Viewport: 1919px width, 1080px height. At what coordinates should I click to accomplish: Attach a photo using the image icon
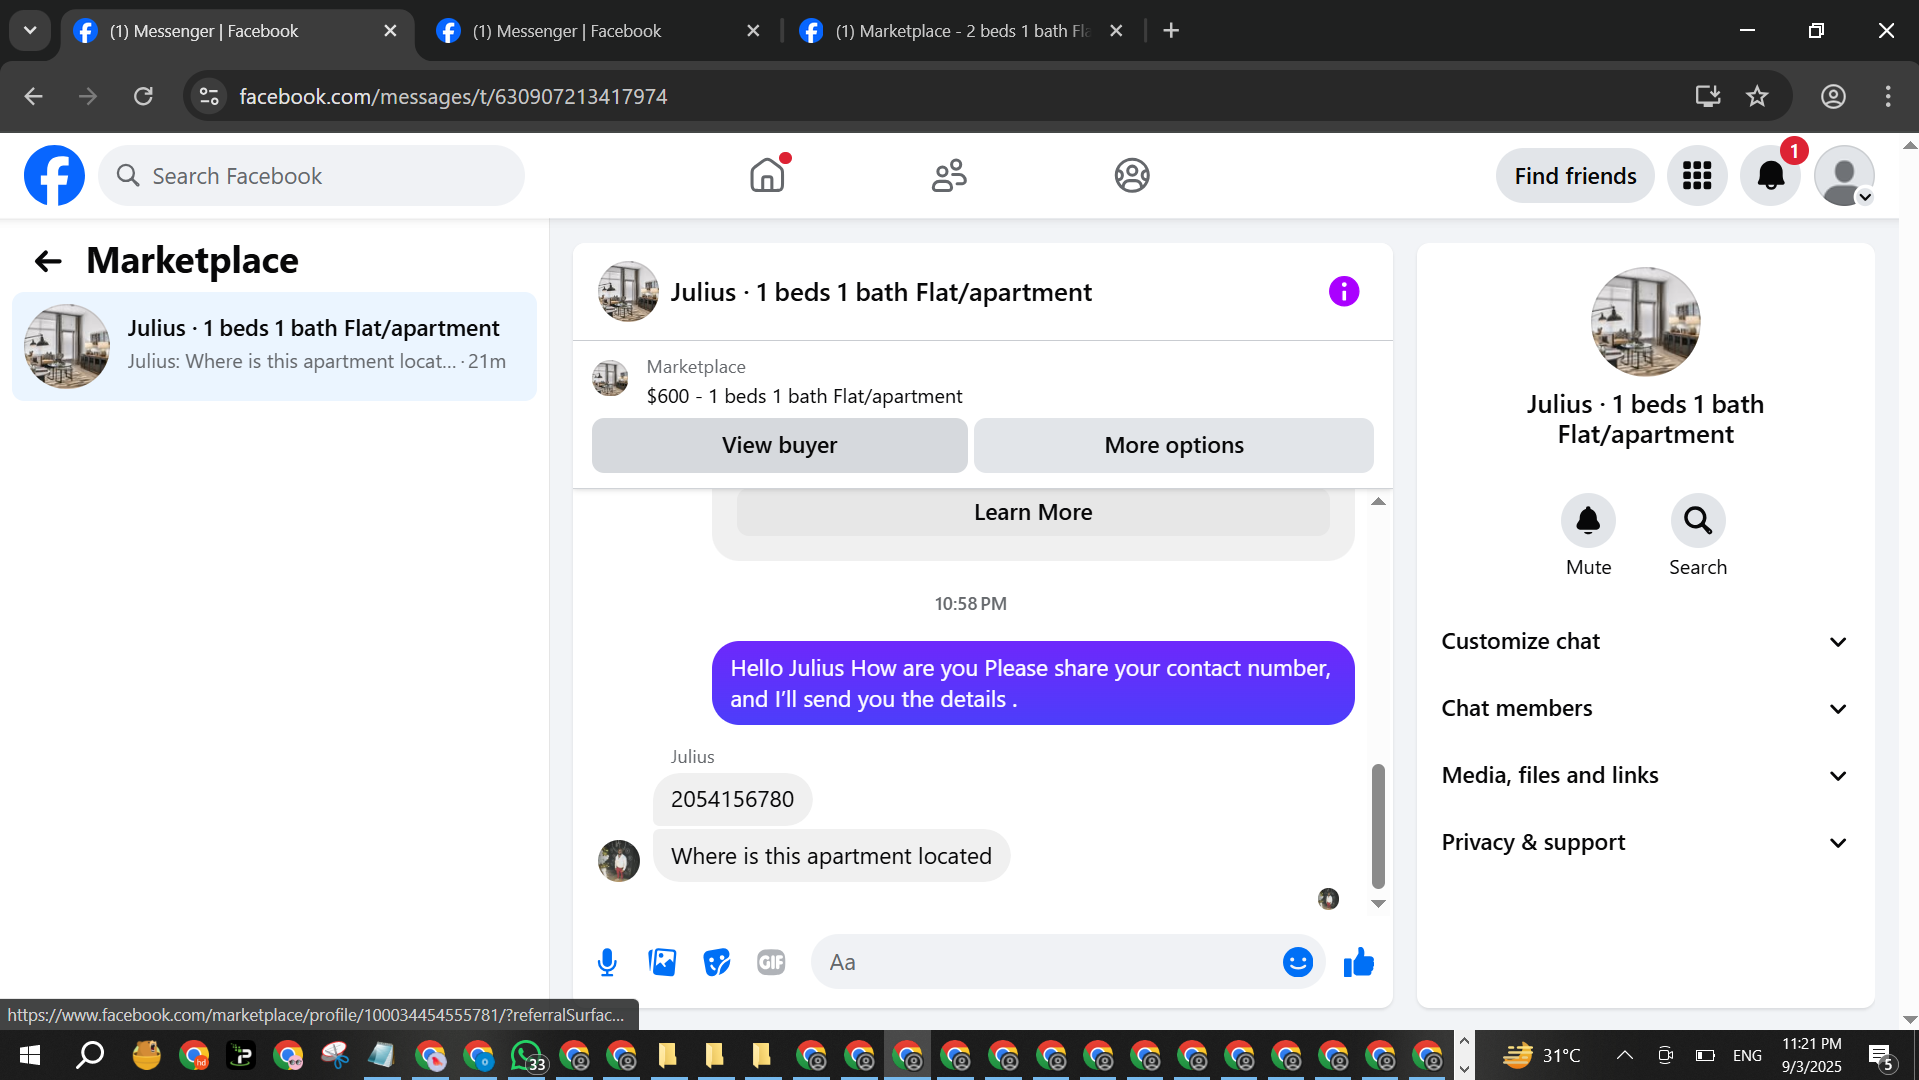[662, 962]
